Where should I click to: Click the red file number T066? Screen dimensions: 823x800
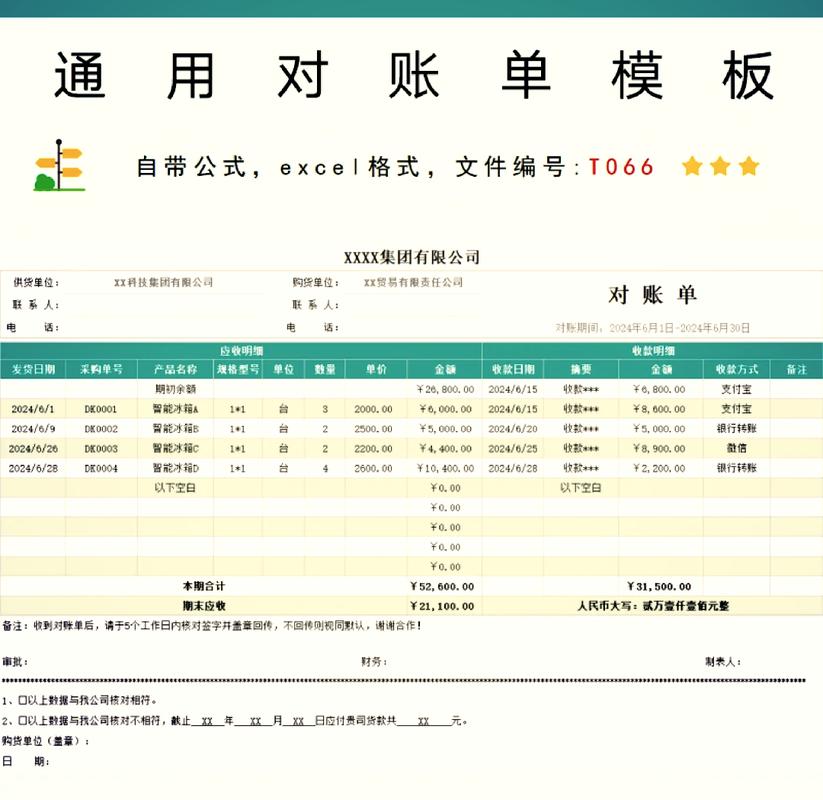[621, 167]
